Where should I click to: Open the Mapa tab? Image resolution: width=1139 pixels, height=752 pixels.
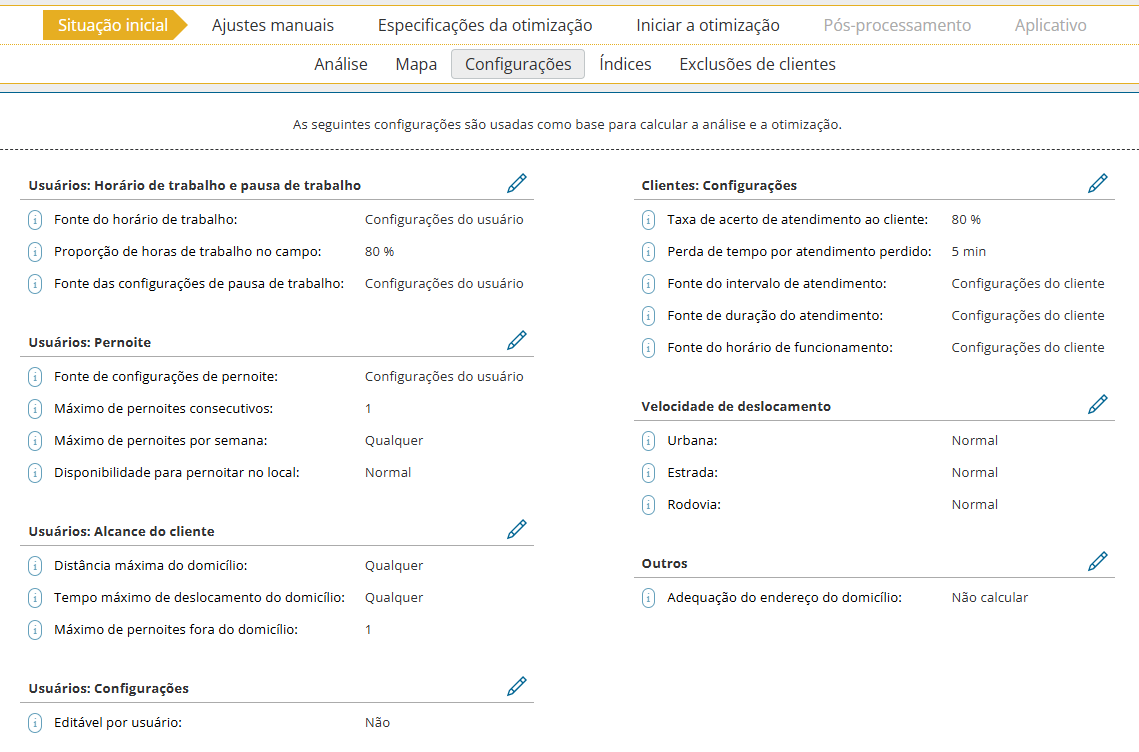[x=416, y=64]
